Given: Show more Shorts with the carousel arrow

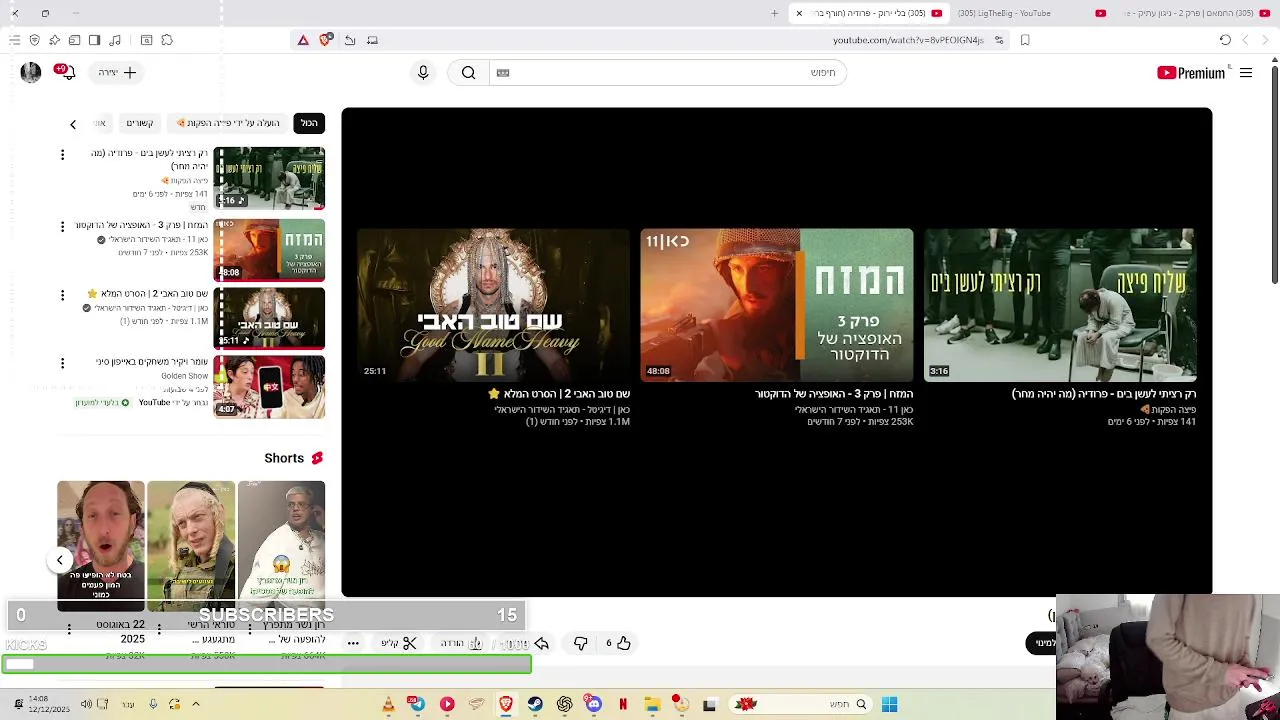Looking at the screenshot, I should point(60,560).
